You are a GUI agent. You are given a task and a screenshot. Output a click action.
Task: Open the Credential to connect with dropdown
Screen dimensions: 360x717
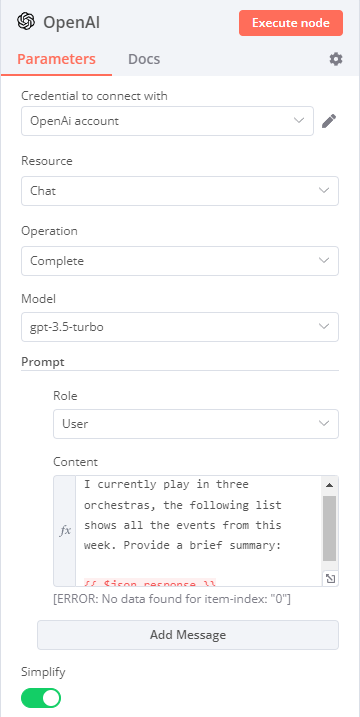pyautogui.click(x=167, y=121)
